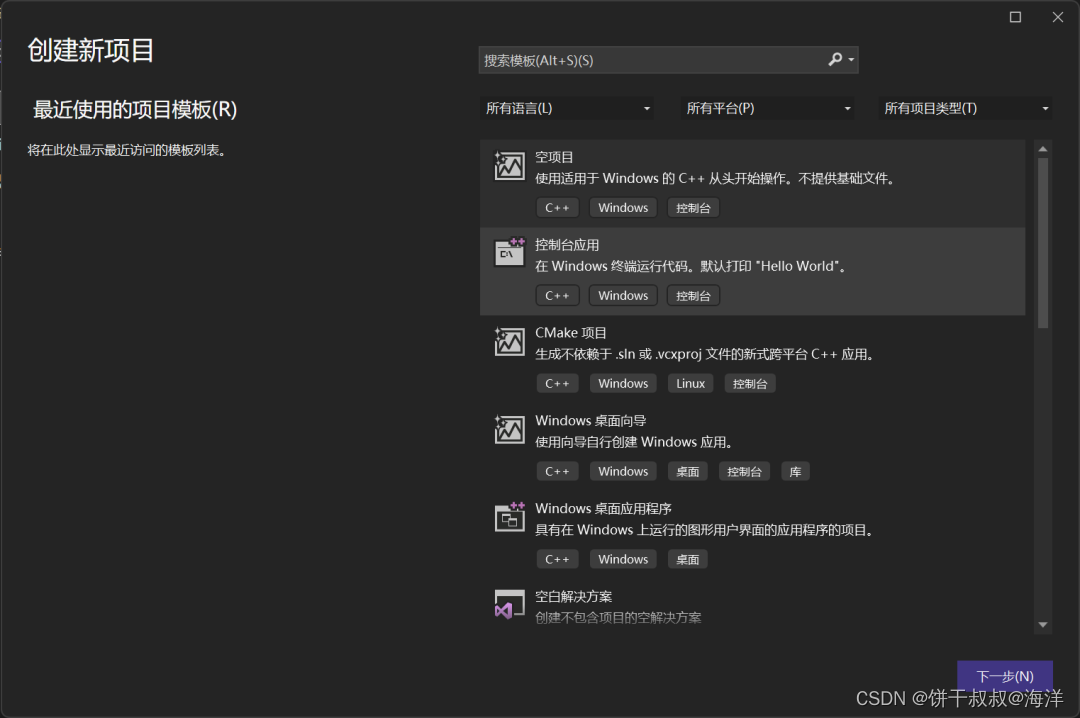Viewport: 1080px width, 718px height.
Task: Expand the 所有项目类型 dropdown
Action: pos(965,108)
